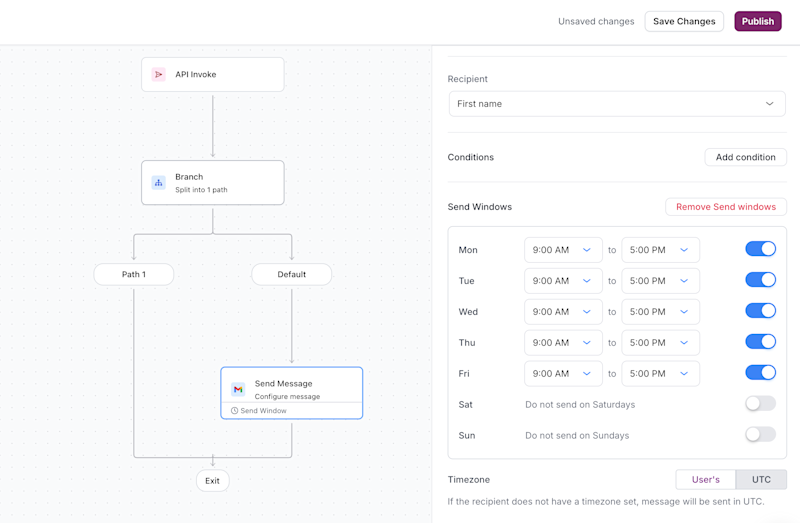Open the Recipient First name dropdown
Image resolution: width=800 pixels, height=523 pixels.
[617, 104]
